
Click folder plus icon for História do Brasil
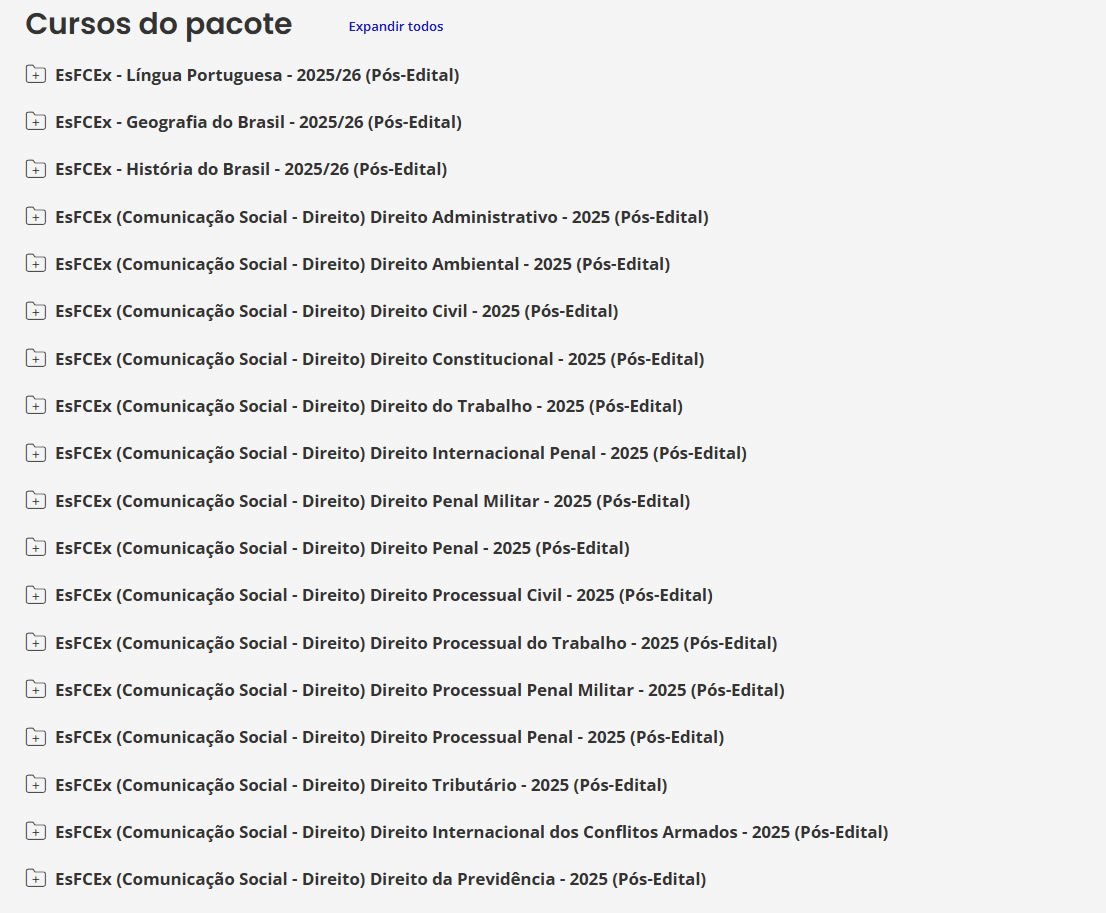[36, 169]
